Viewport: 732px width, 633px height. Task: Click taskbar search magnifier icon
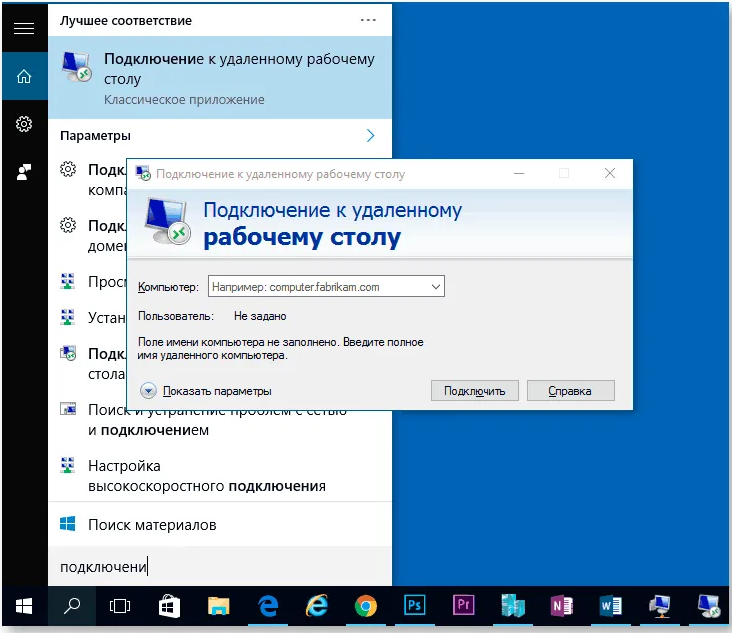pyautogui.click(x=72, y=606)
